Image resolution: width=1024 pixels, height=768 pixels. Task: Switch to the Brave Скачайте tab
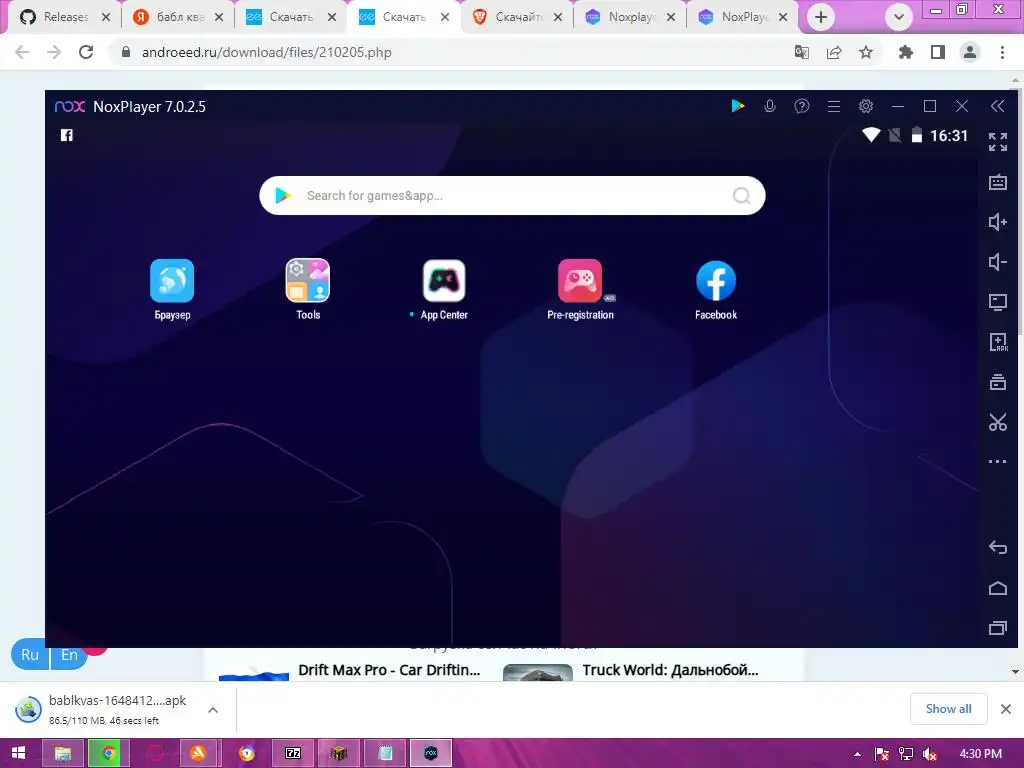pyautogui.click(x=516, y=17)
